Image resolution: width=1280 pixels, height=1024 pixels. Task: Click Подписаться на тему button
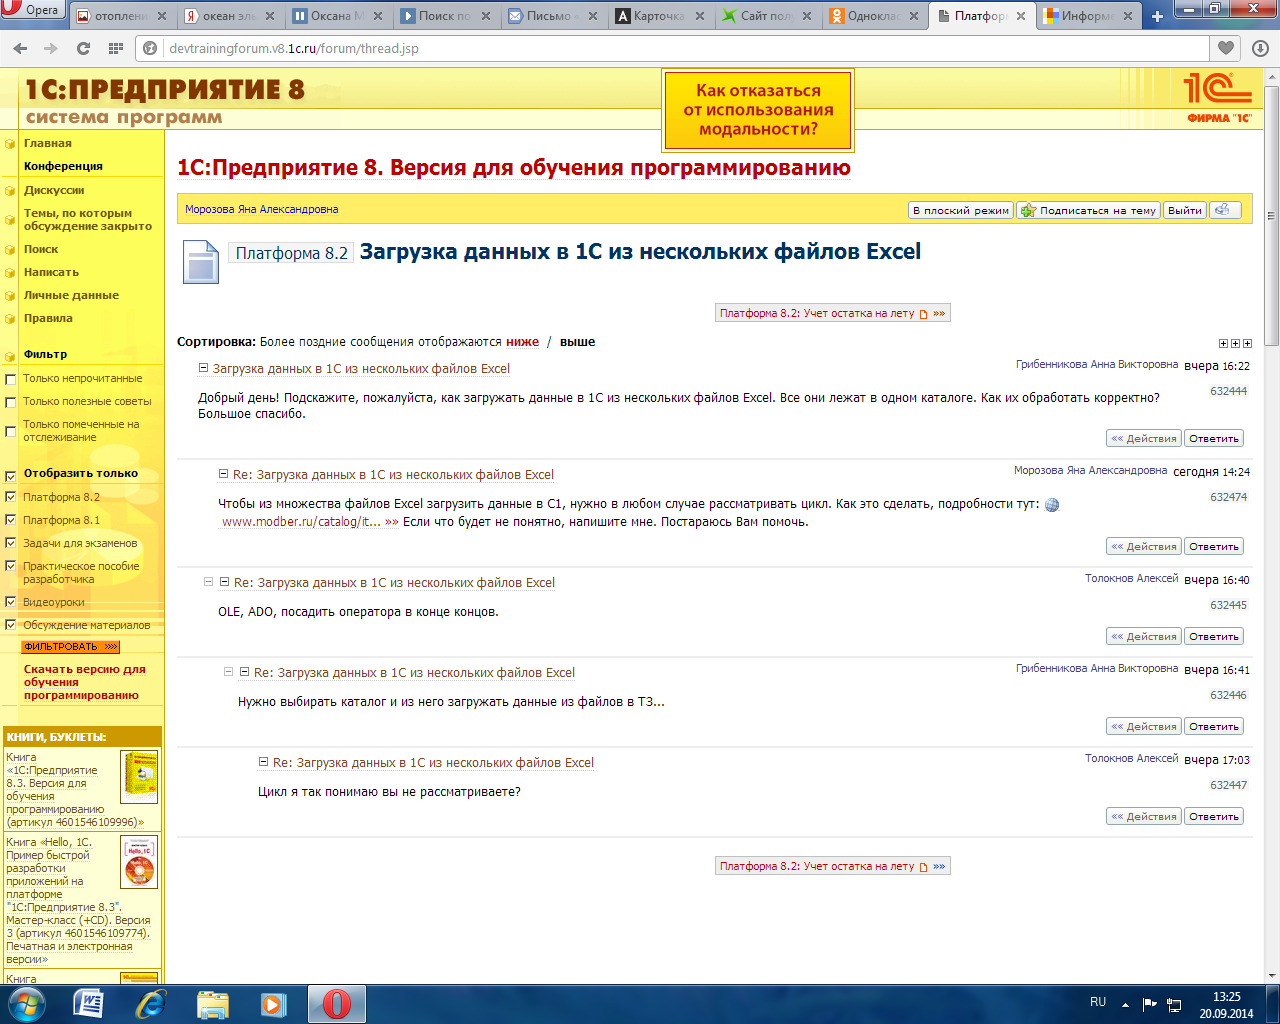pyautogui.click(x=1088, y=210)
